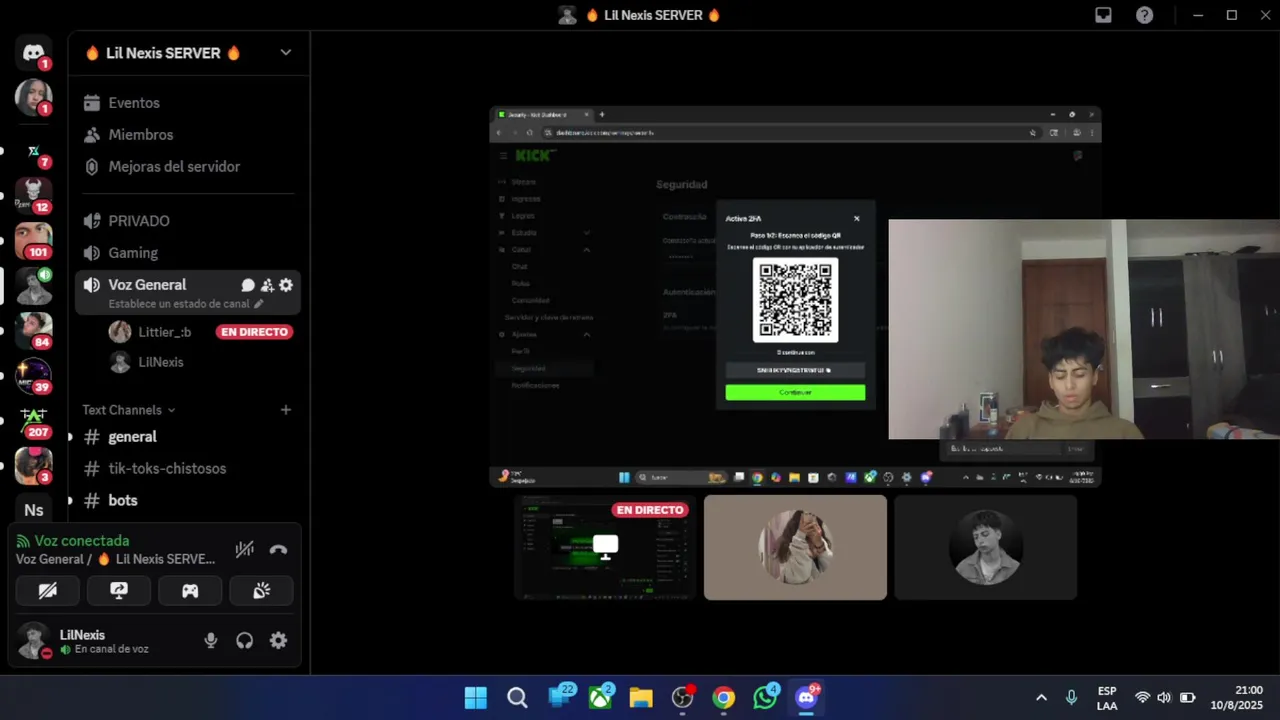
Task: Open the taskbar clock showing 21:00
Action: click(1236, 697)
